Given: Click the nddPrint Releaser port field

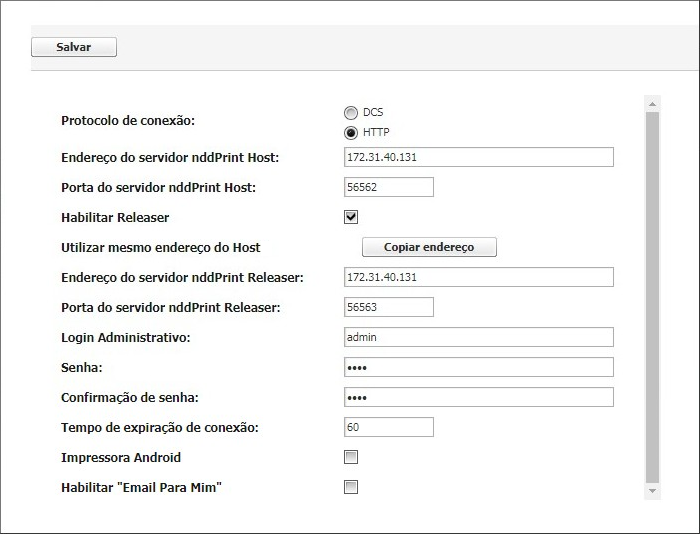Looking at the screenshot, I should click(x=388, y=307).
